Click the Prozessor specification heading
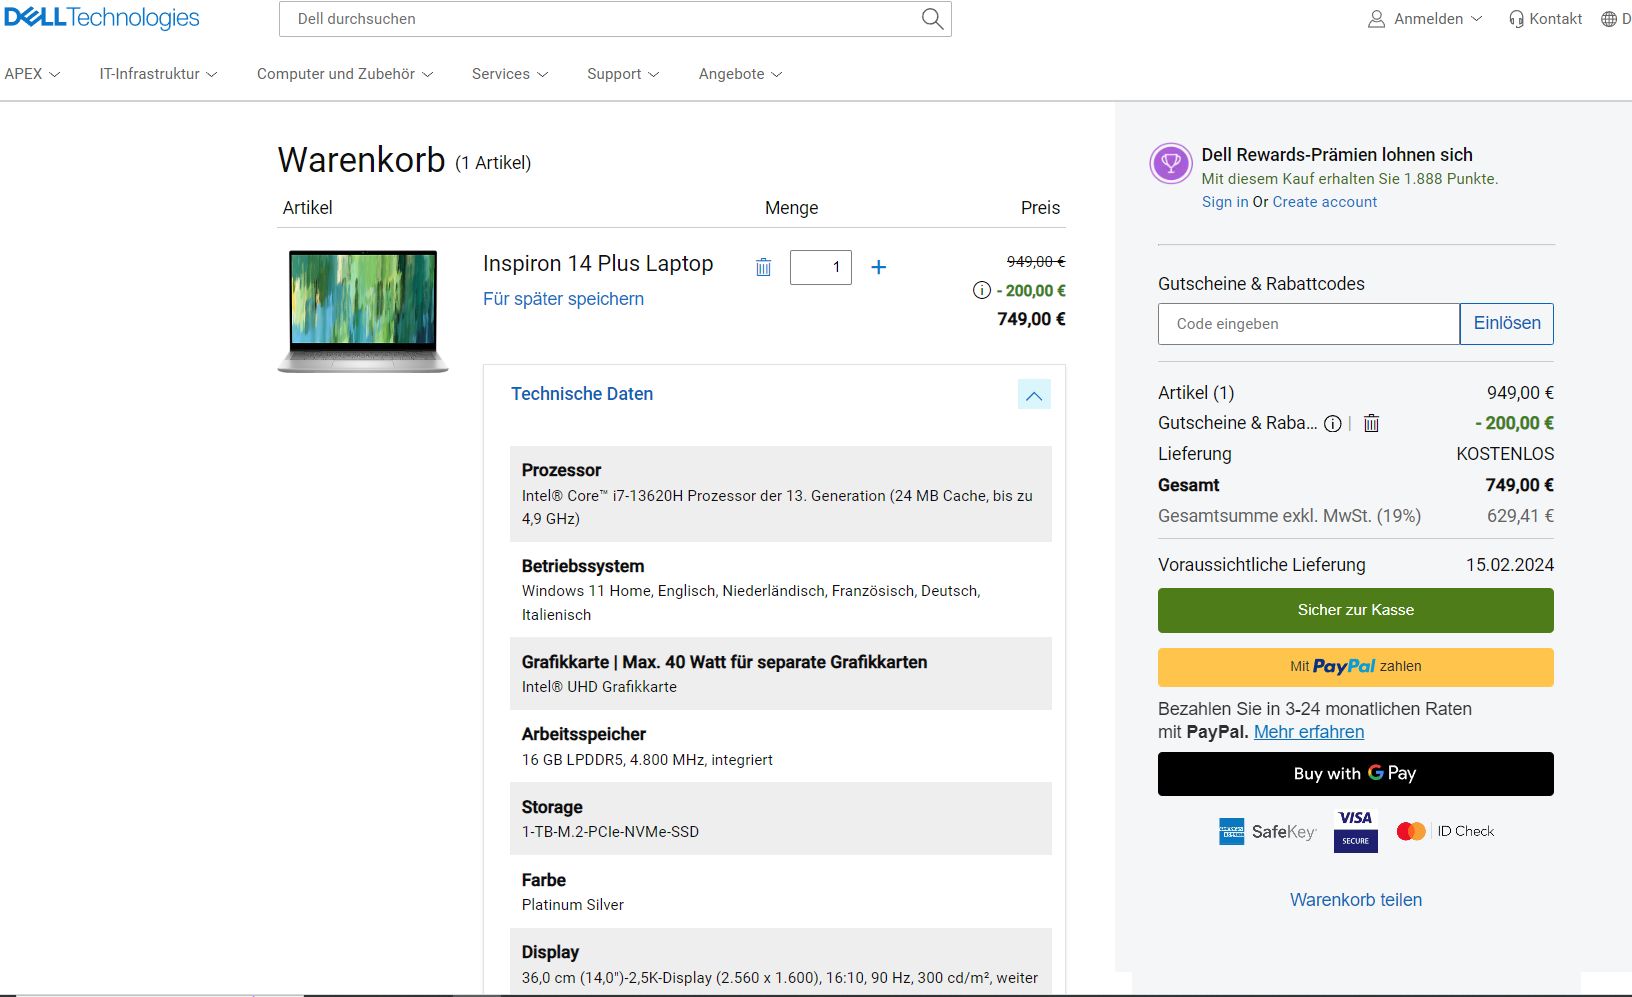1632x997 pixels. [x=561, y=470]
